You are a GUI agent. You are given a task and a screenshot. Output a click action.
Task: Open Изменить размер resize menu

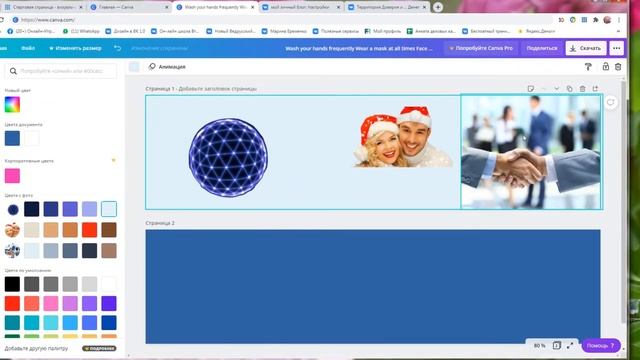[75, 48]
